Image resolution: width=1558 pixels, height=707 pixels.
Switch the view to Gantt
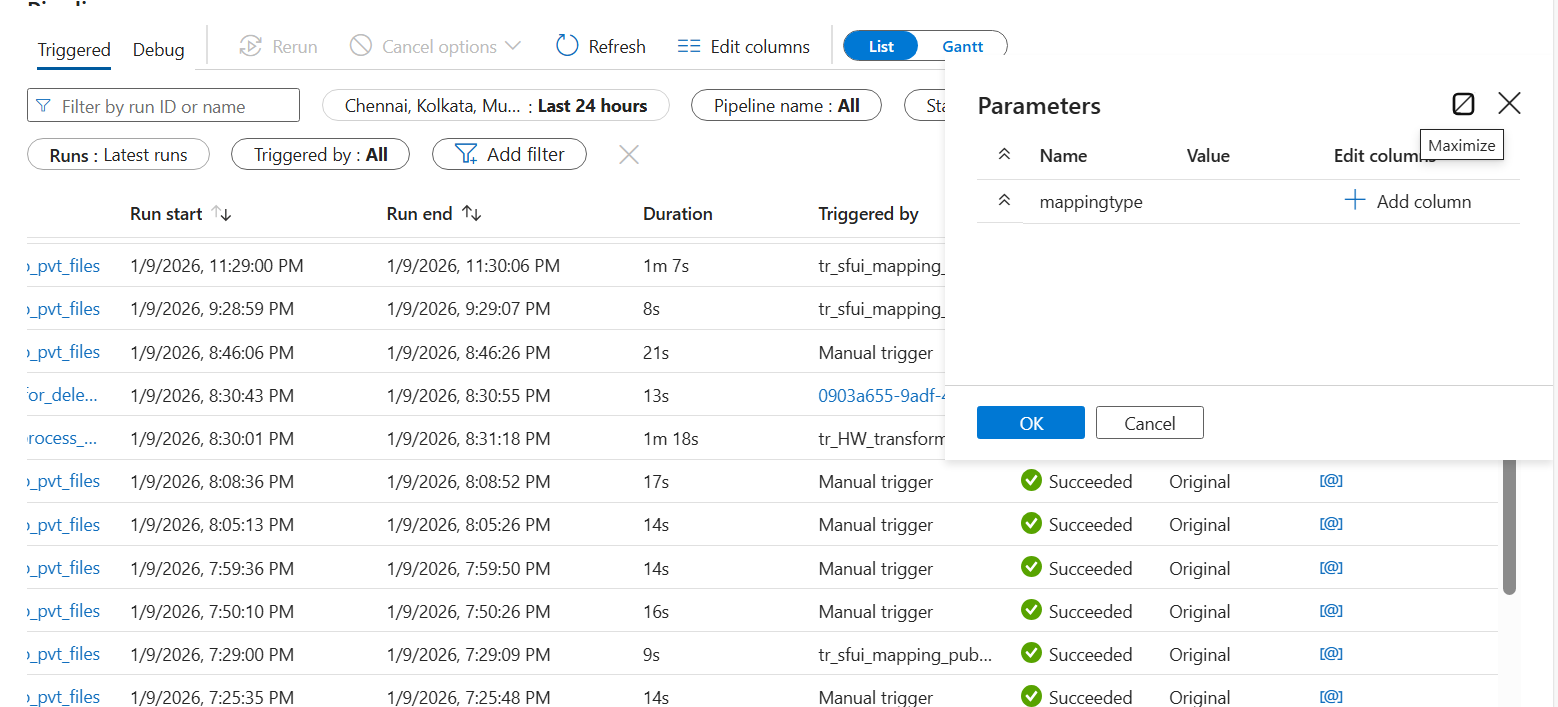pos(962,46)
